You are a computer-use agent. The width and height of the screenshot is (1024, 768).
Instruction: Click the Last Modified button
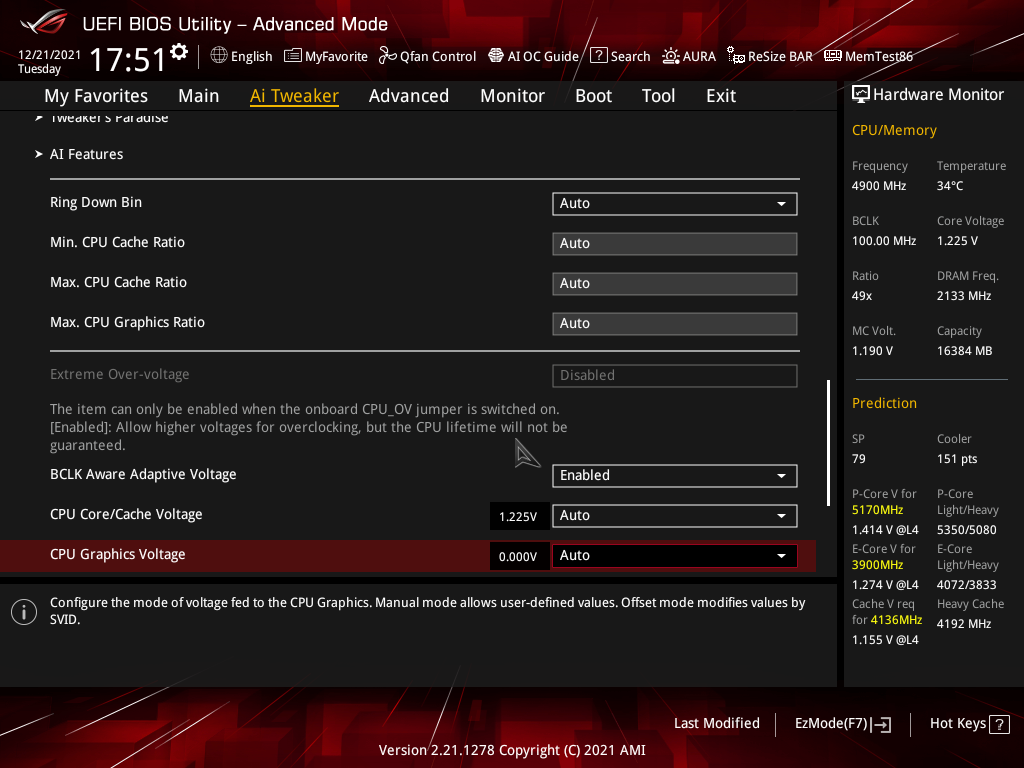click(x=716, y=724)
